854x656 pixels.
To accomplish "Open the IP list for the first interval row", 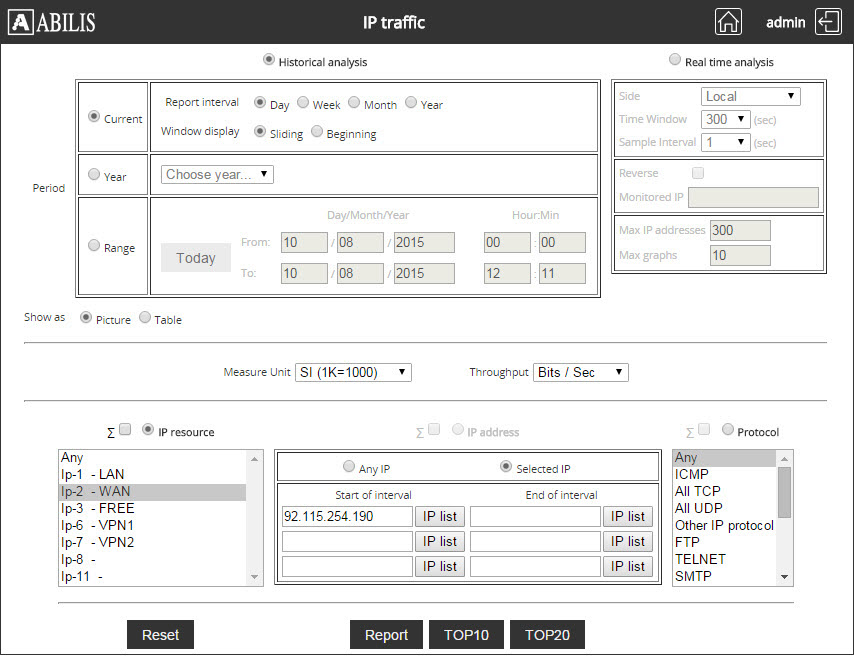I will 440,516.
